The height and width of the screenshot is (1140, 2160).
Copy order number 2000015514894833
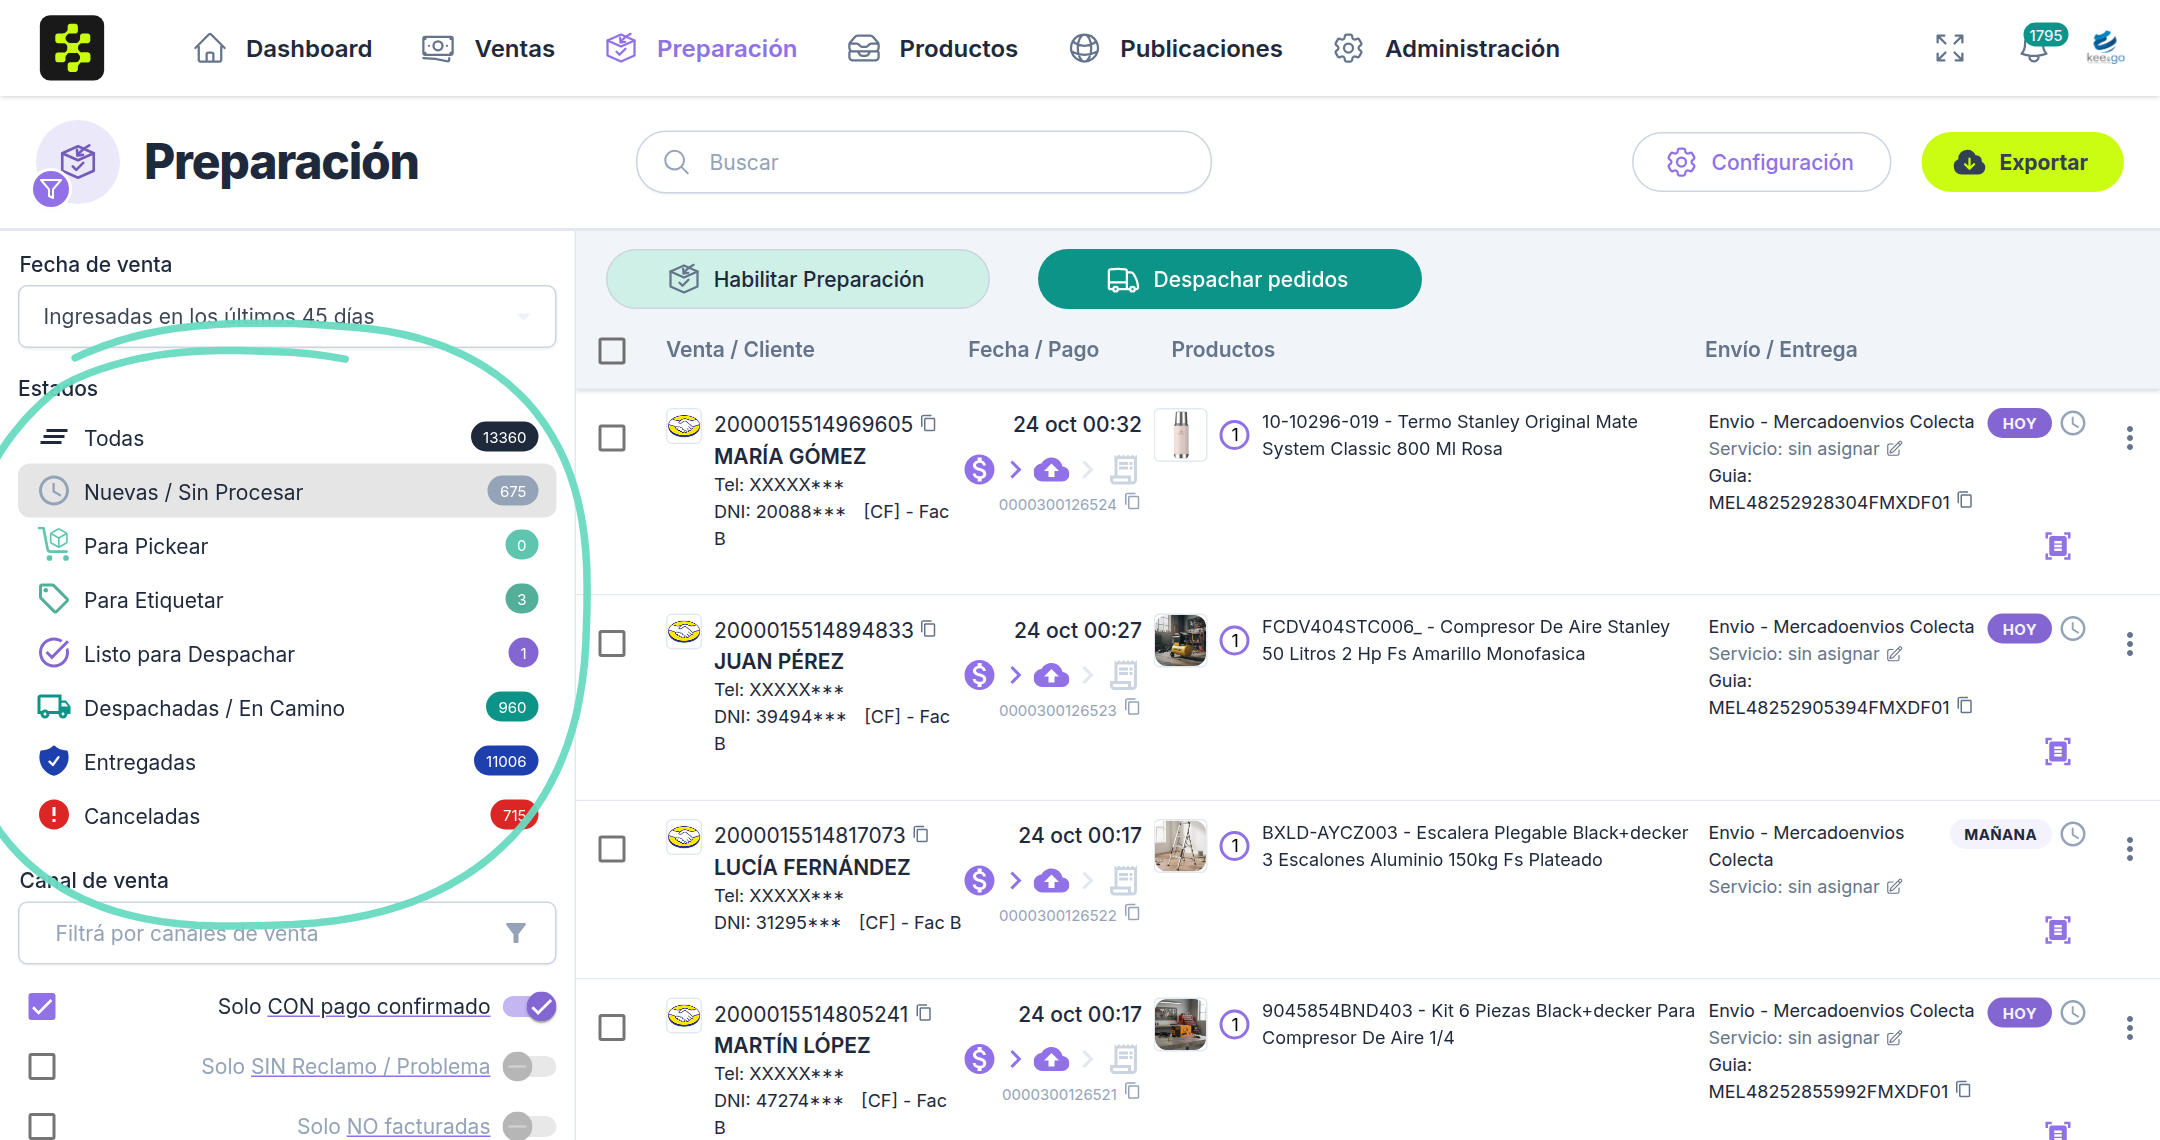[929, 629]
